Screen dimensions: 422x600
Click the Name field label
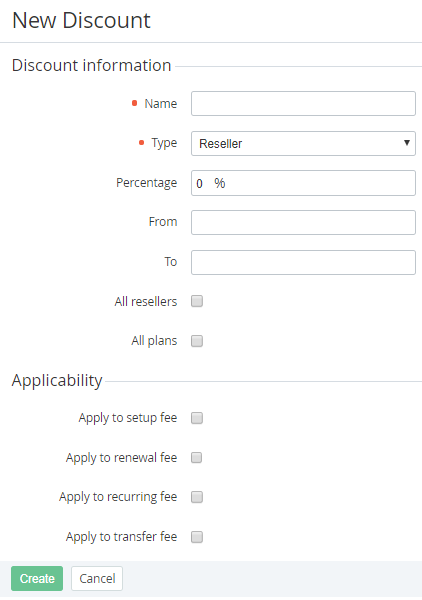[x=161, y=104]
